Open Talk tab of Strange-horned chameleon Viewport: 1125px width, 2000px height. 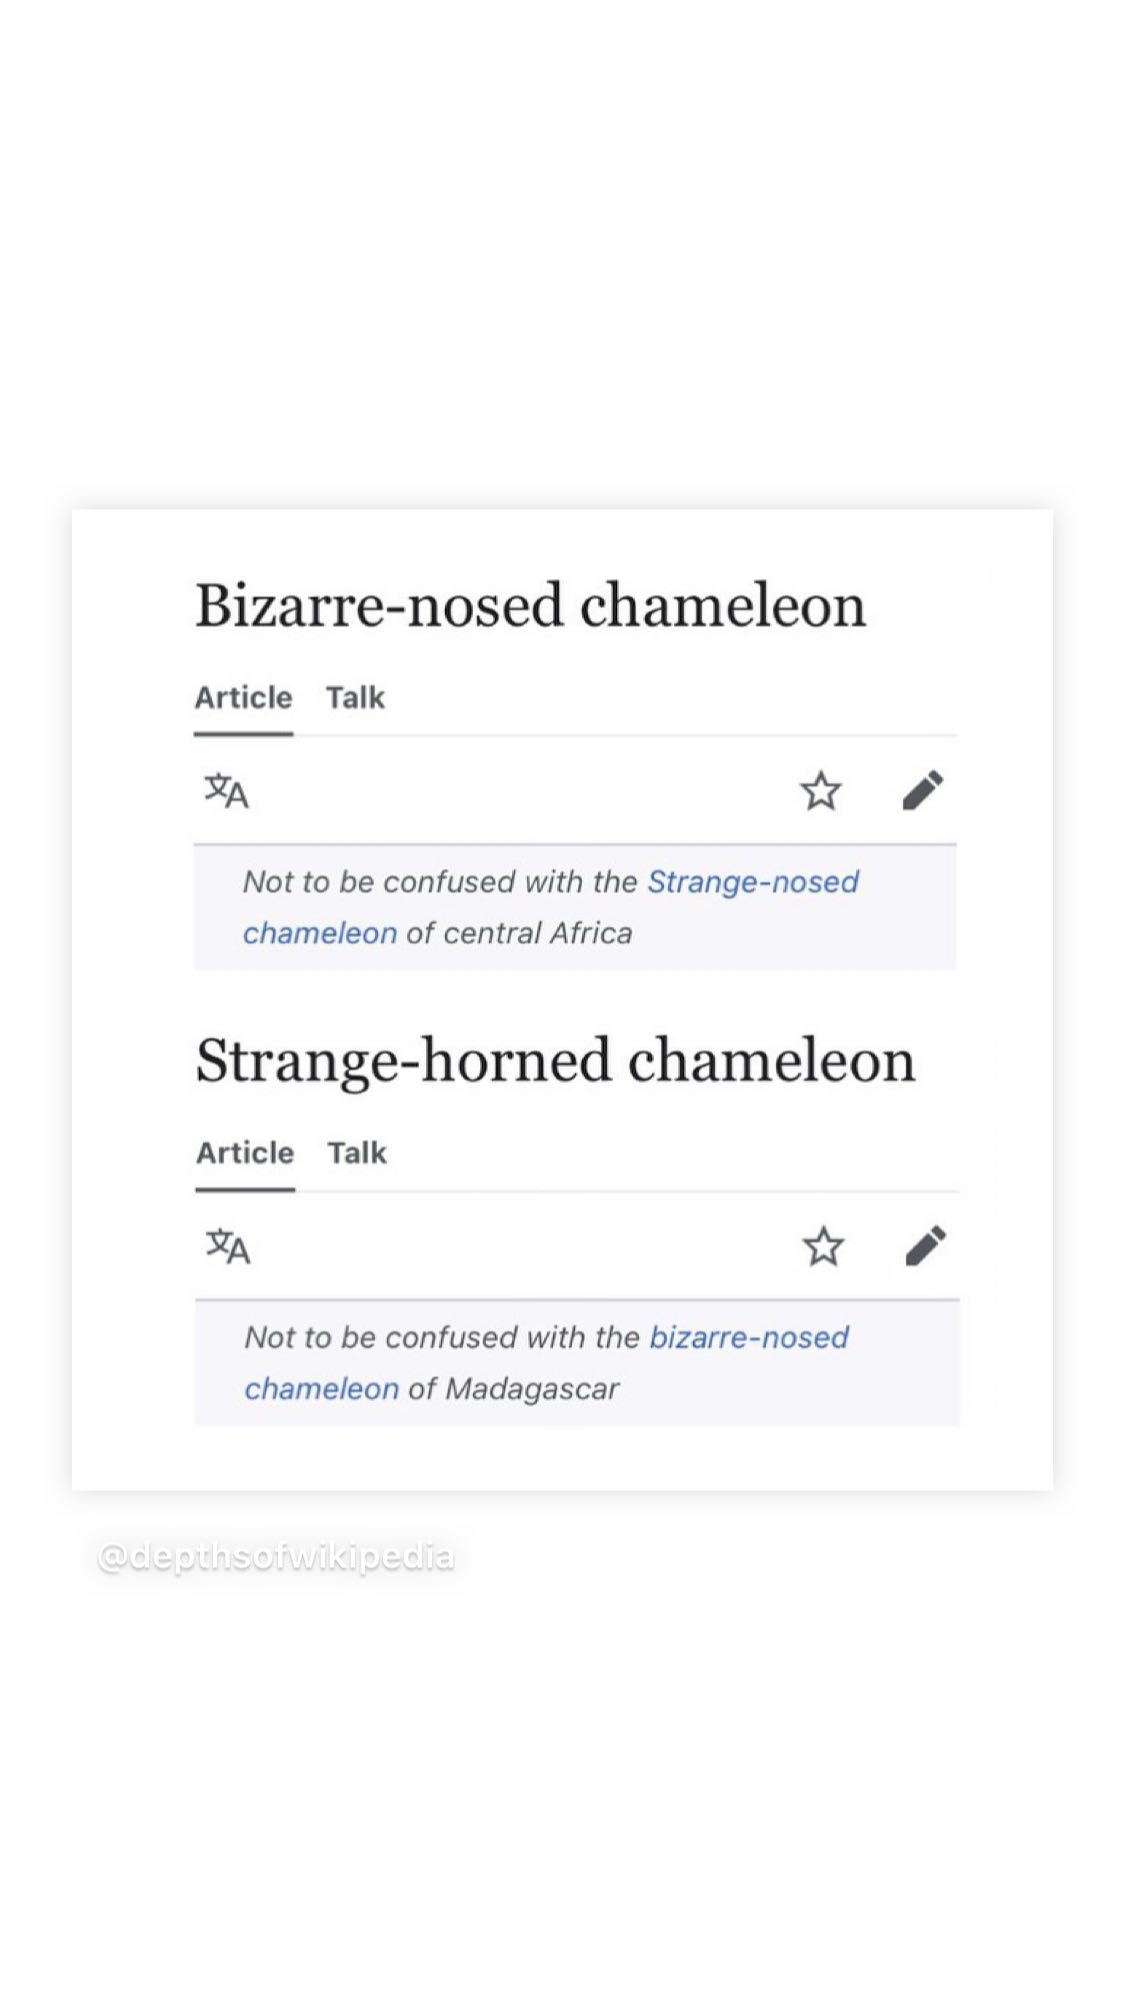click(x=357, y=1153)
